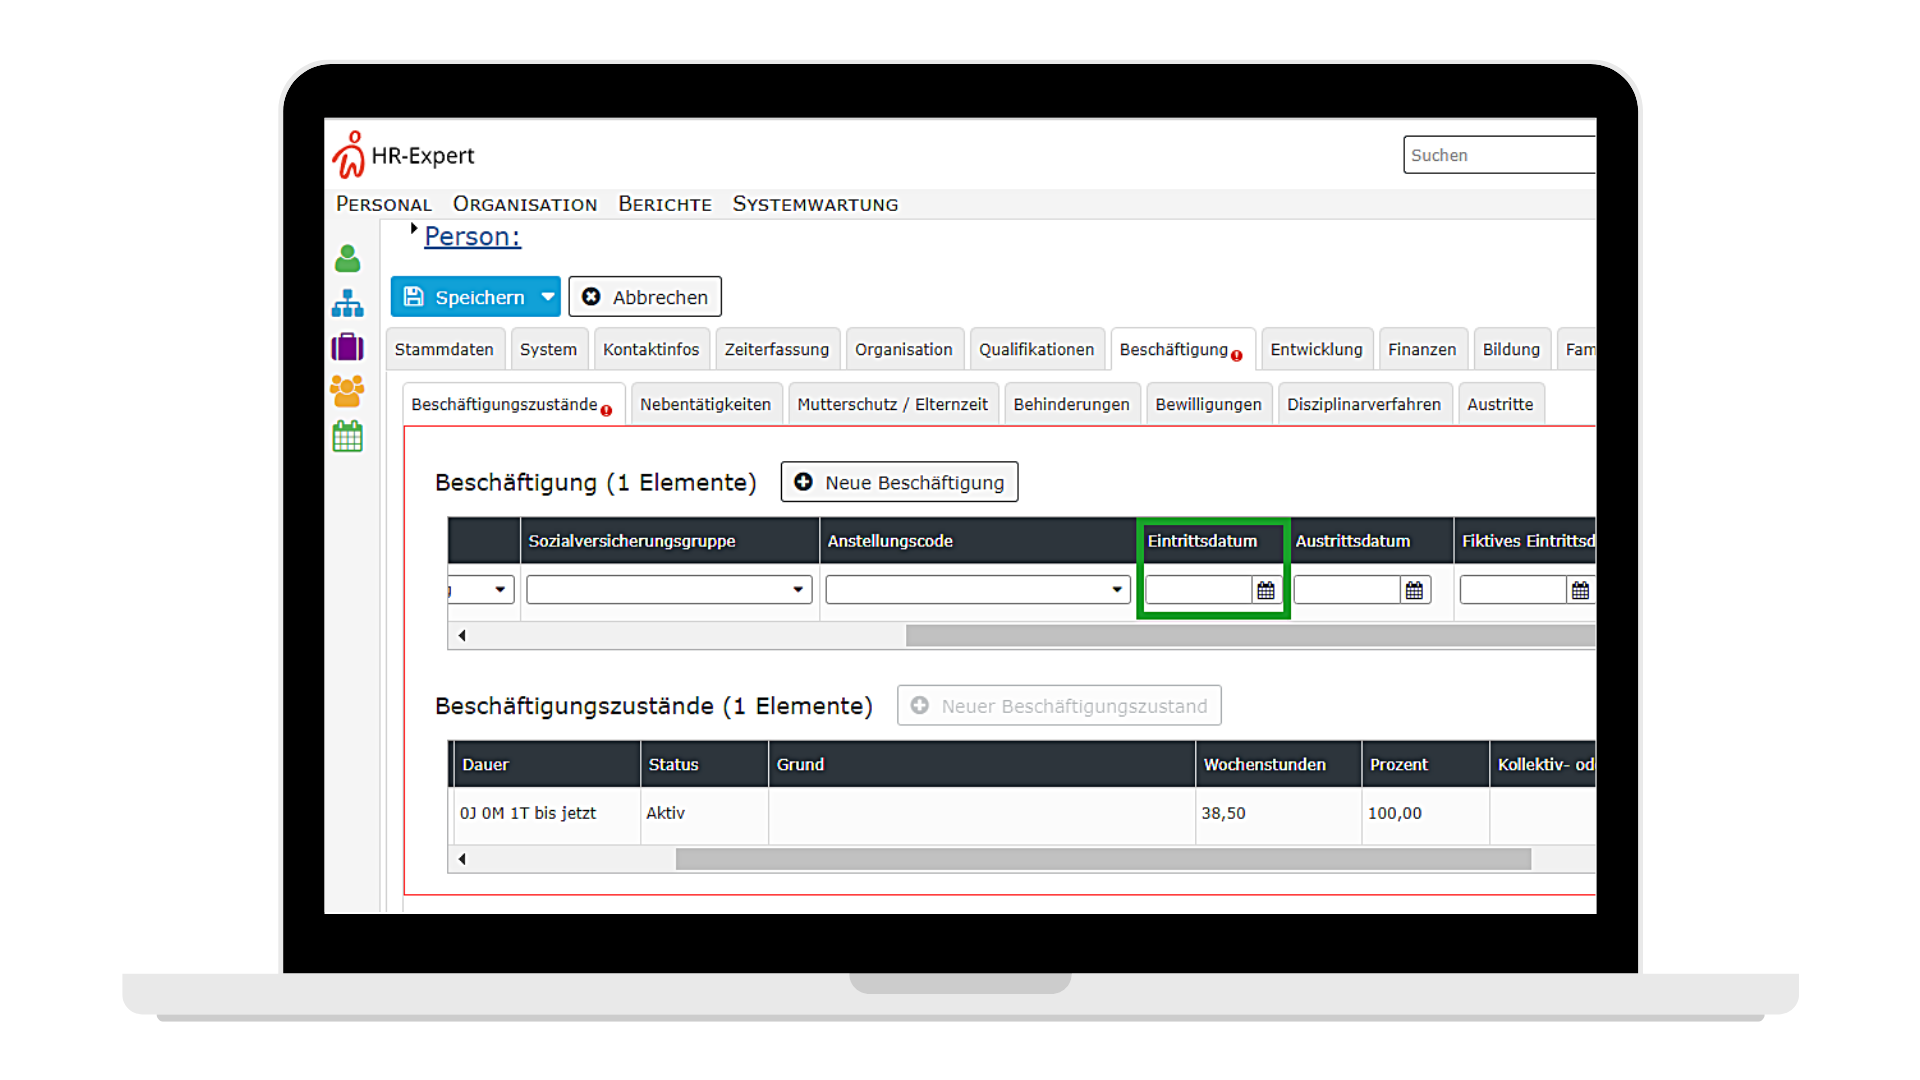Viewport: 1920px width, 1080px height.
Task: Switch to the Stammdaten tab
Action: pyautogui.click(x=444, y=349)
